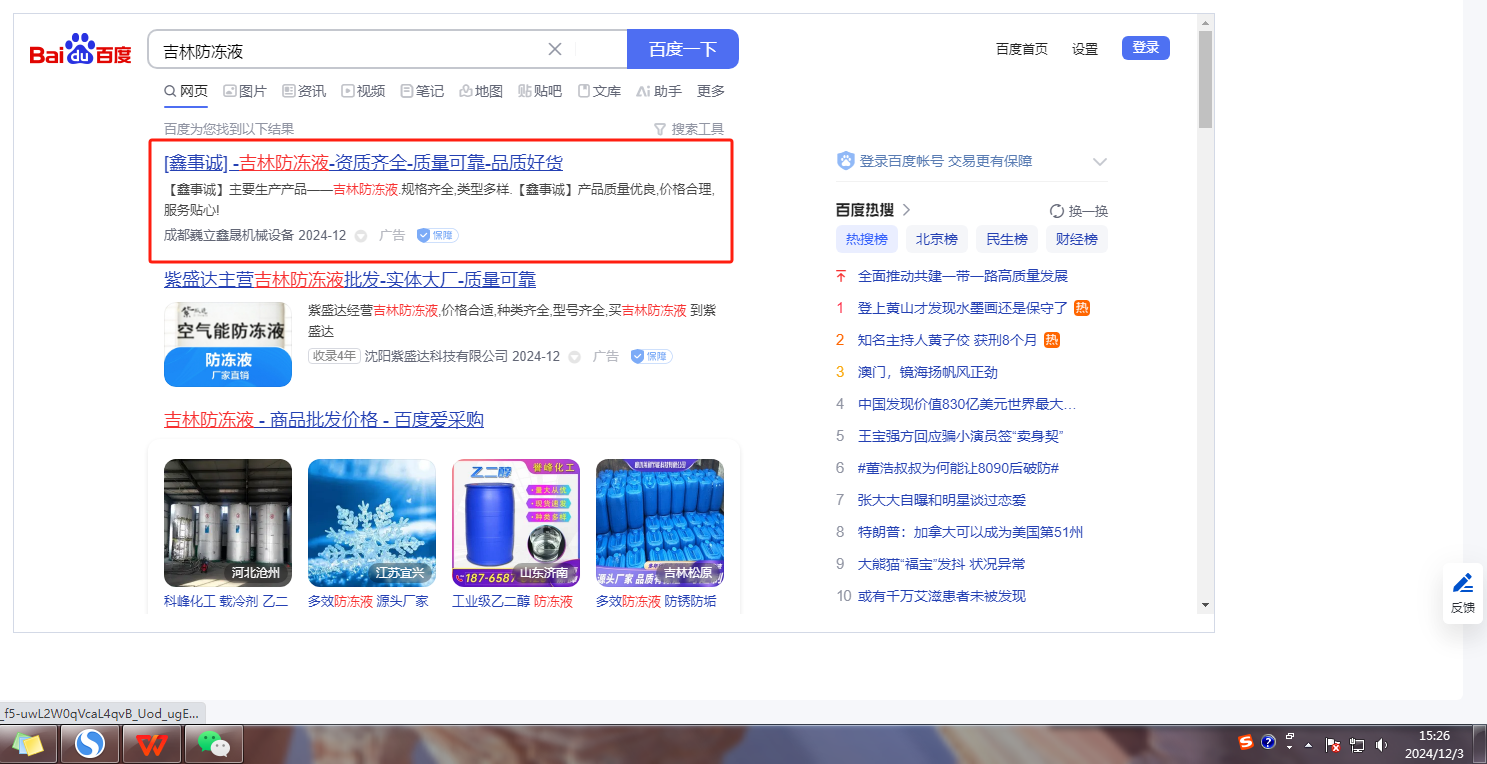This screenshot has height=764, width=1487.
Task: Open the 笔记 notes tab
Action: click(422, 91)
